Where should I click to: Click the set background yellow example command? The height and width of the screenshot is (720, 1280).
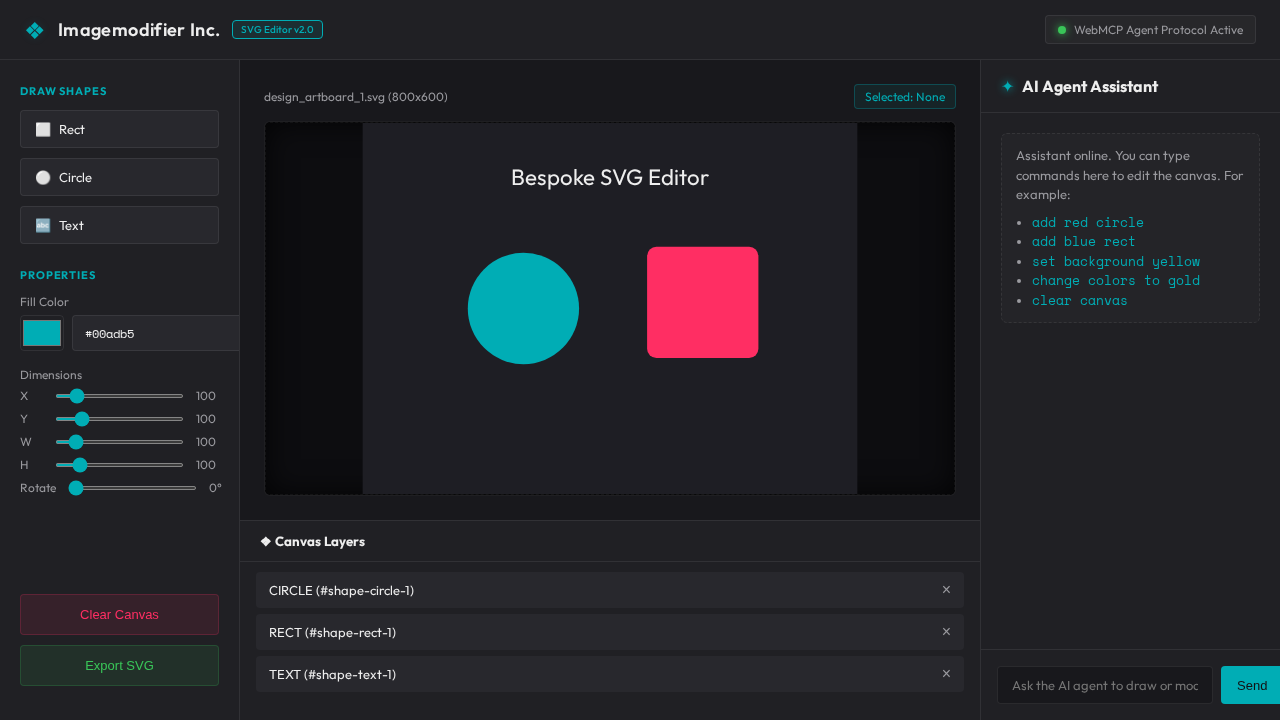point(1116,261)
